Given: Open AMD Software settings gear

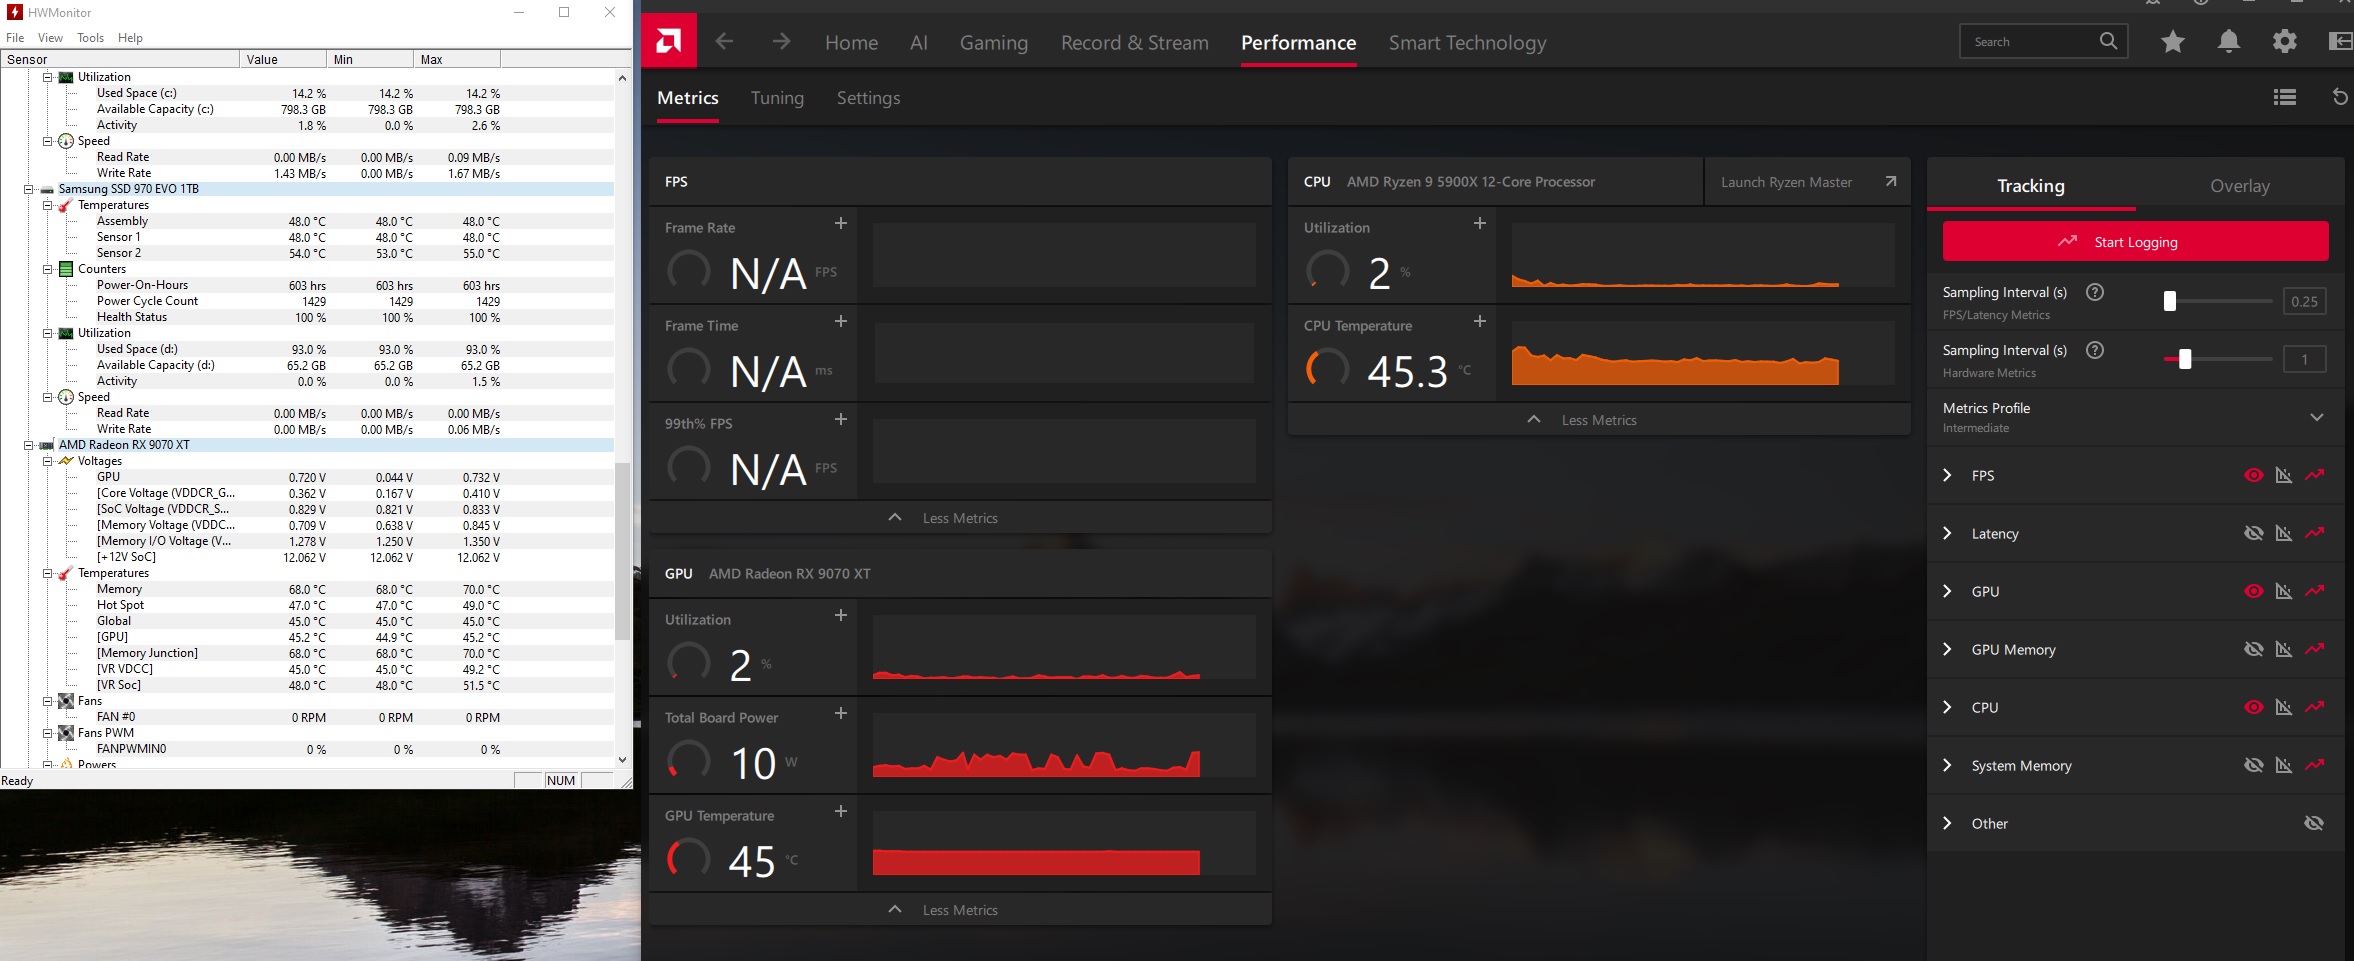Looking at the screenshot, I should (2284, 42).
